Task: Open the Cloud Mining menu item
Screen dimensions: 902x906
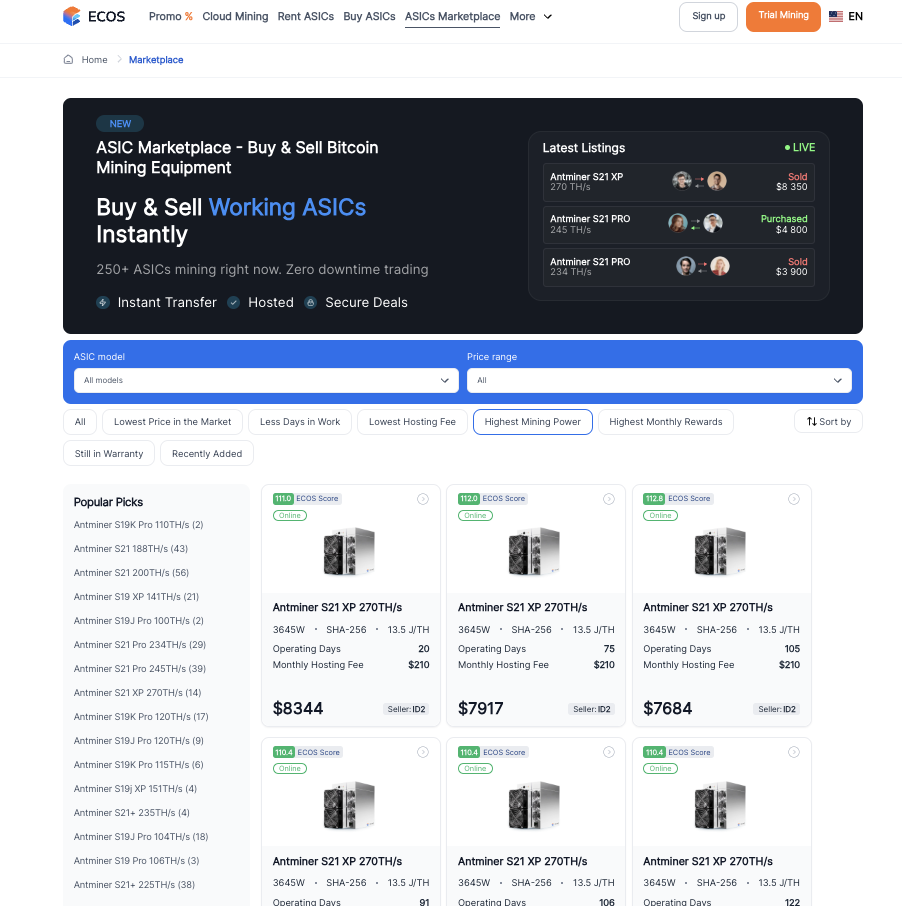Action: coord(235,17)
